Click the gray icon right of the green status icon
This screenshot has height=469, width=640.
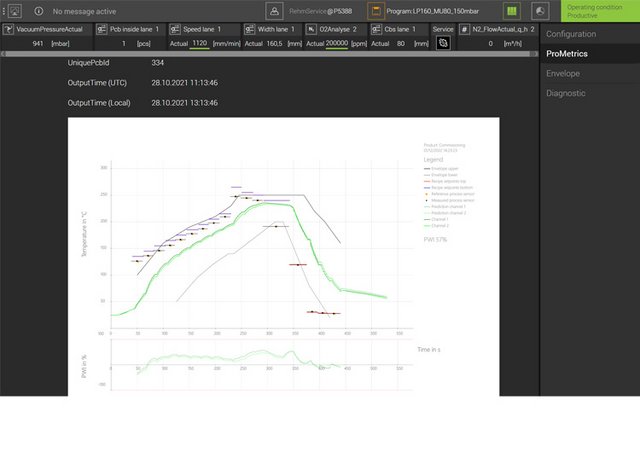click(541, 11)
